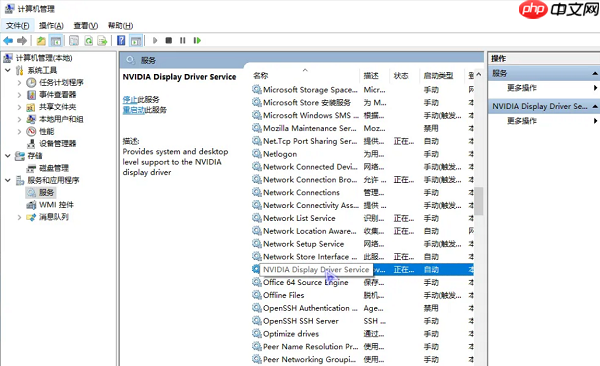The height and width of the screenshot is (366, 600).
Task: Click the services list scroll up arrow
Action: coord(478,75)
